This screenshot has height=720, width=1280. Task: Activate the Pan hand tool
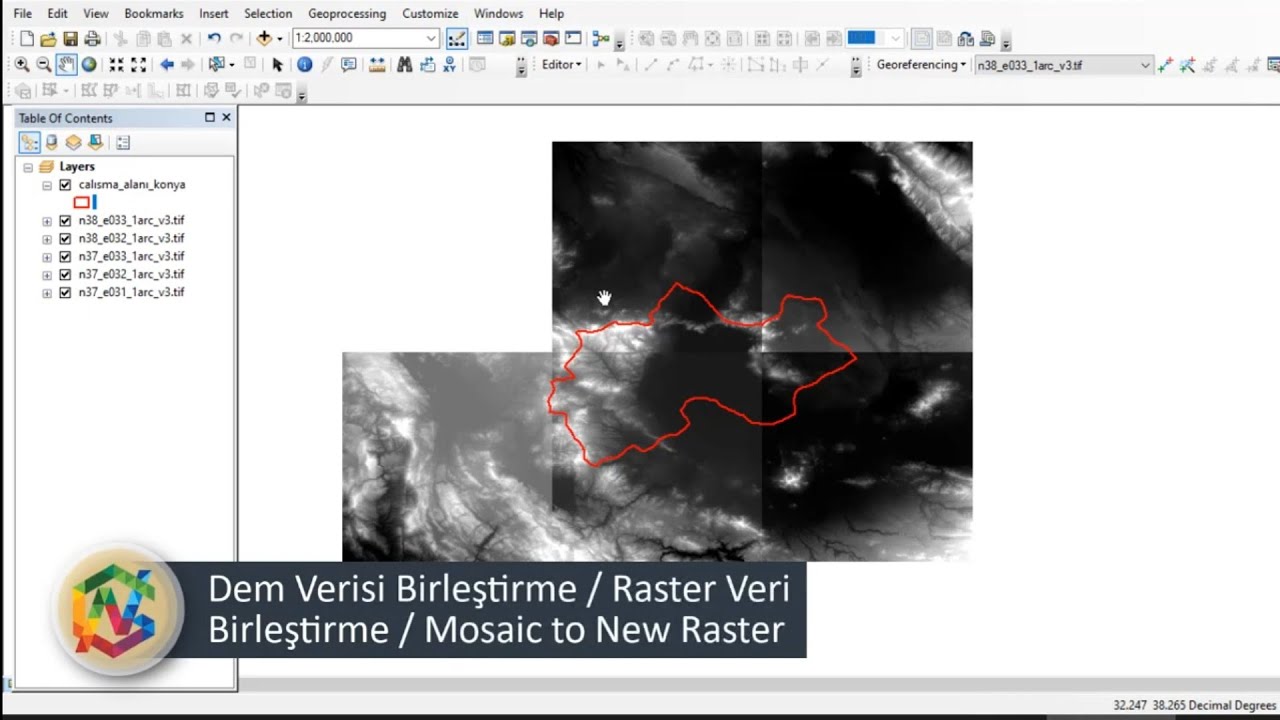(66, 64)
